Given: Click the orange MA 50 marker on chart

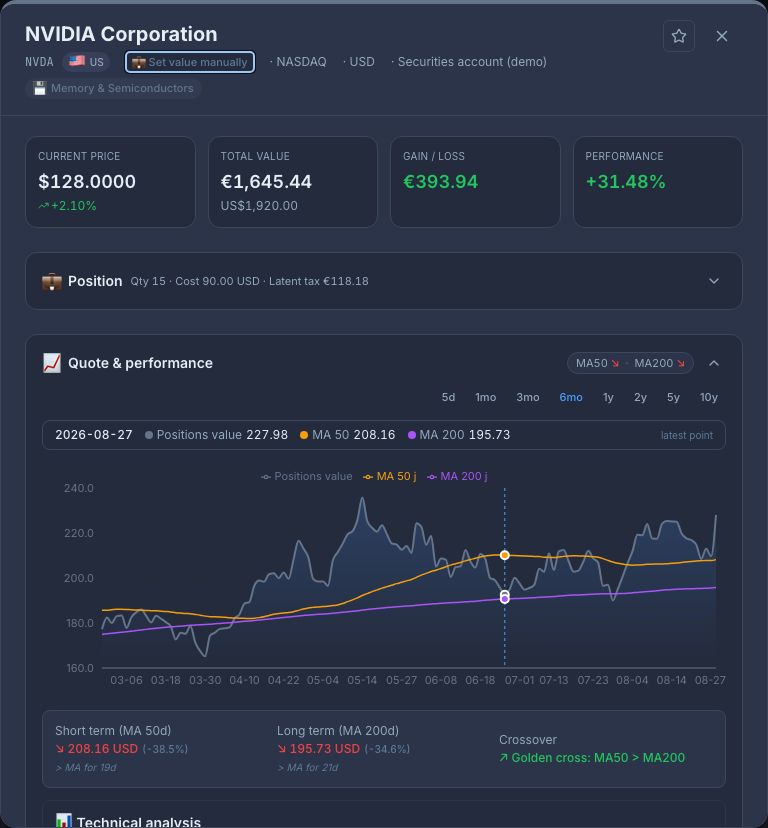Looking at the screenshot, I should coord(504,555).
